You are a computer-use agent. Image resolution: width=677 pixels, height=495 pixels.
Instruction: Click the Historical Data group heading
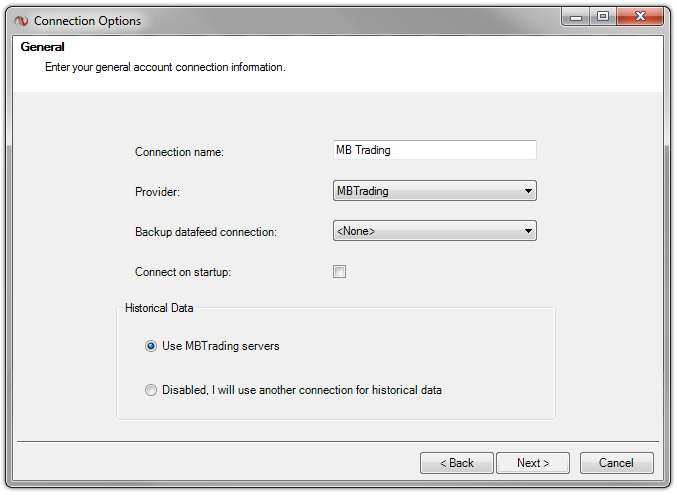tap(159, 308)
